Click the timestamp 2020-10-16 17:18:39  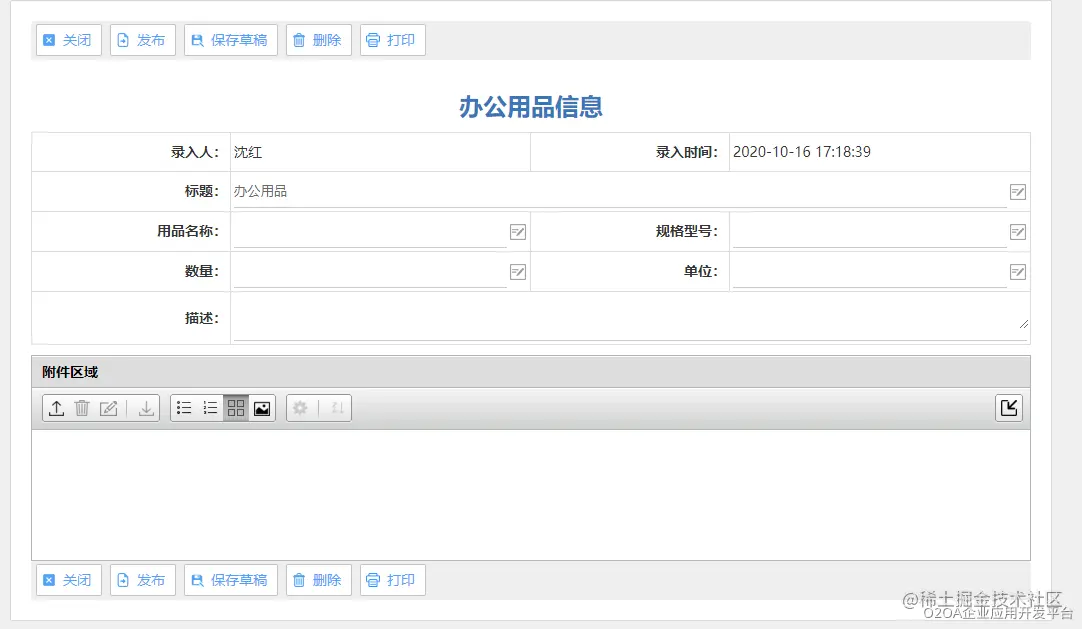(802, 152)
